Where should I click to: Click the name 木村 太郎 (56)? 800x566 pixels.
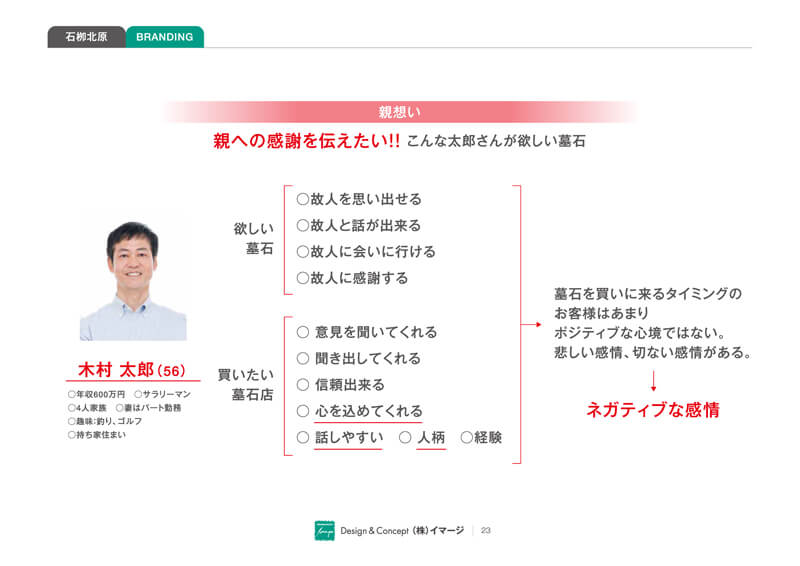[132, 369]
